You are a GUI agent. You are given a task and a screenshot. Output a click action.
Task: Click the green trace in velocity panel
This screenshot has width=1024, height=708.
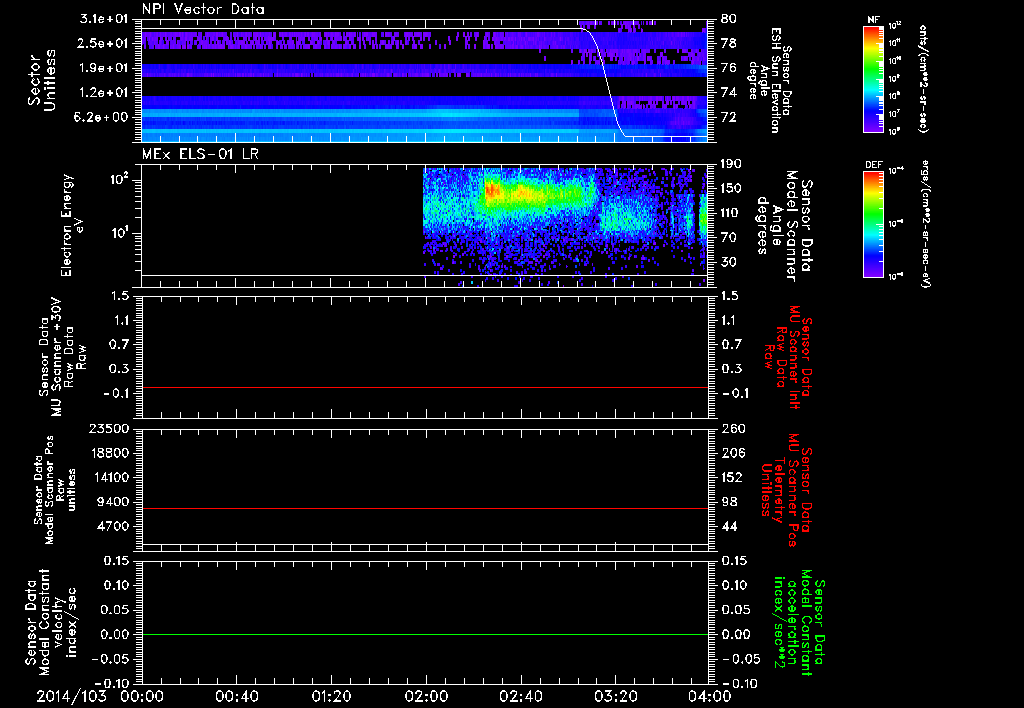(424, 634)
